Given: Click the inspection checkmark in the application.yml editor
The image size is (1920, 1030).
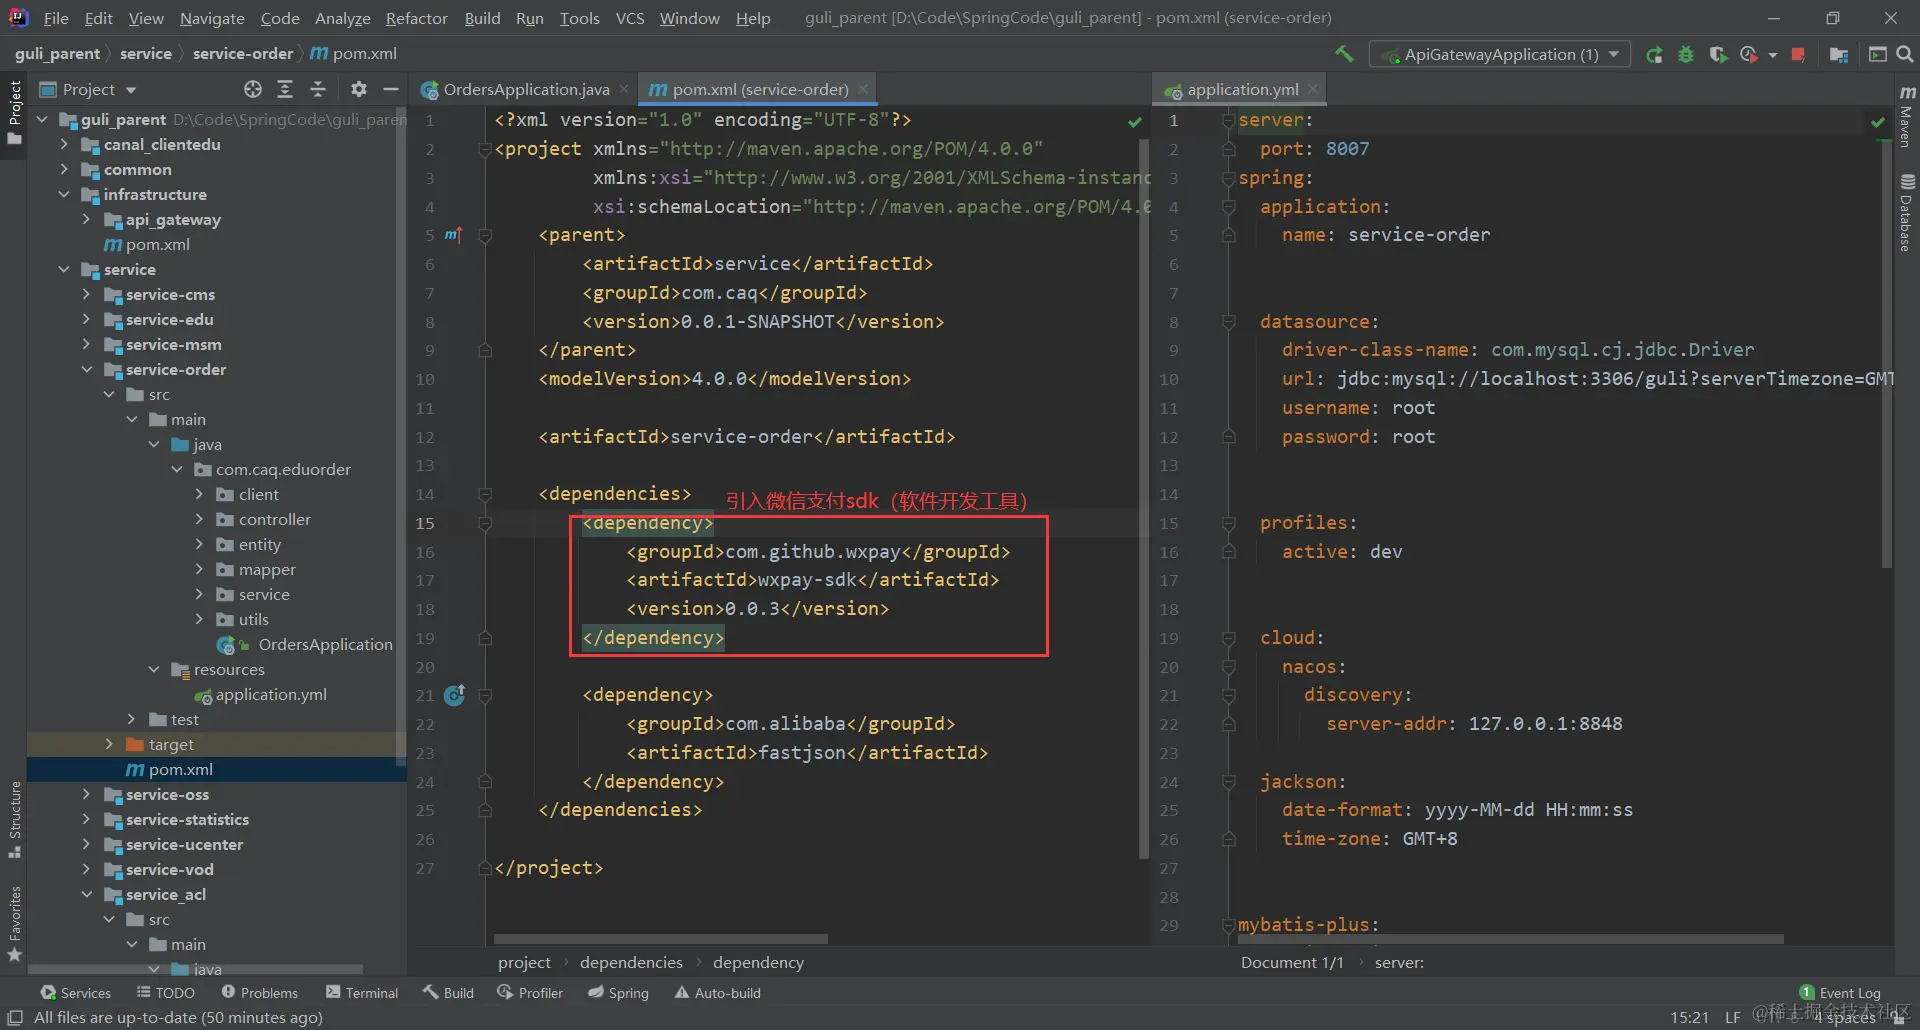Looking at the screenshot, I should coord(1878,122).
